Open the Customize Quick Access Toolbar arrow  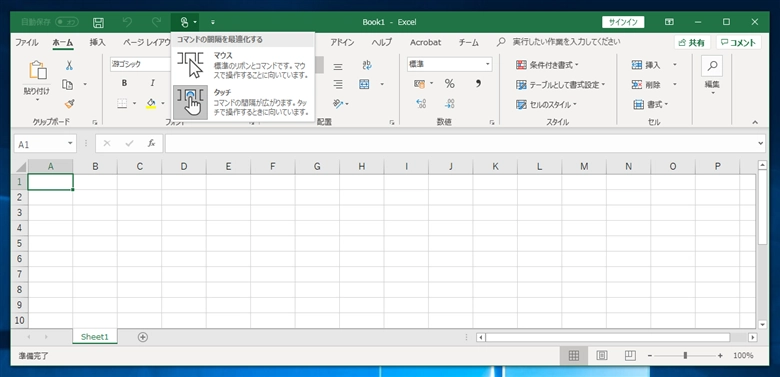click(x=213, y=22)
